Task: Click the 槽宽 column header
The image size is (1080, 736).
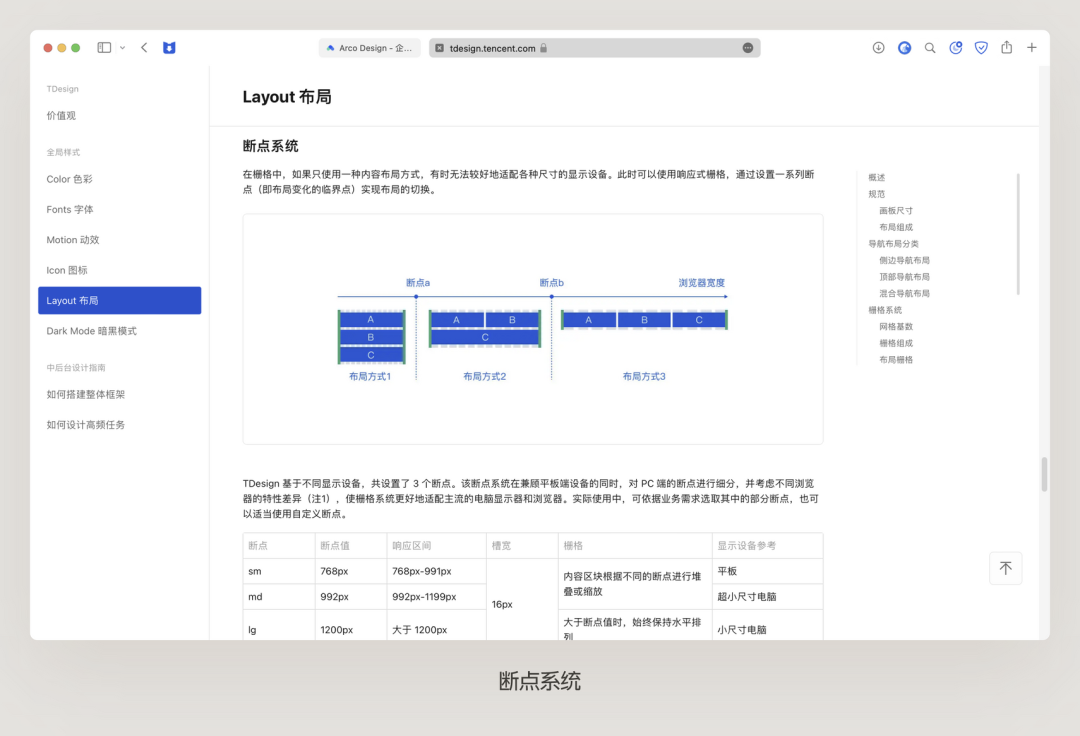Action: 521,545
